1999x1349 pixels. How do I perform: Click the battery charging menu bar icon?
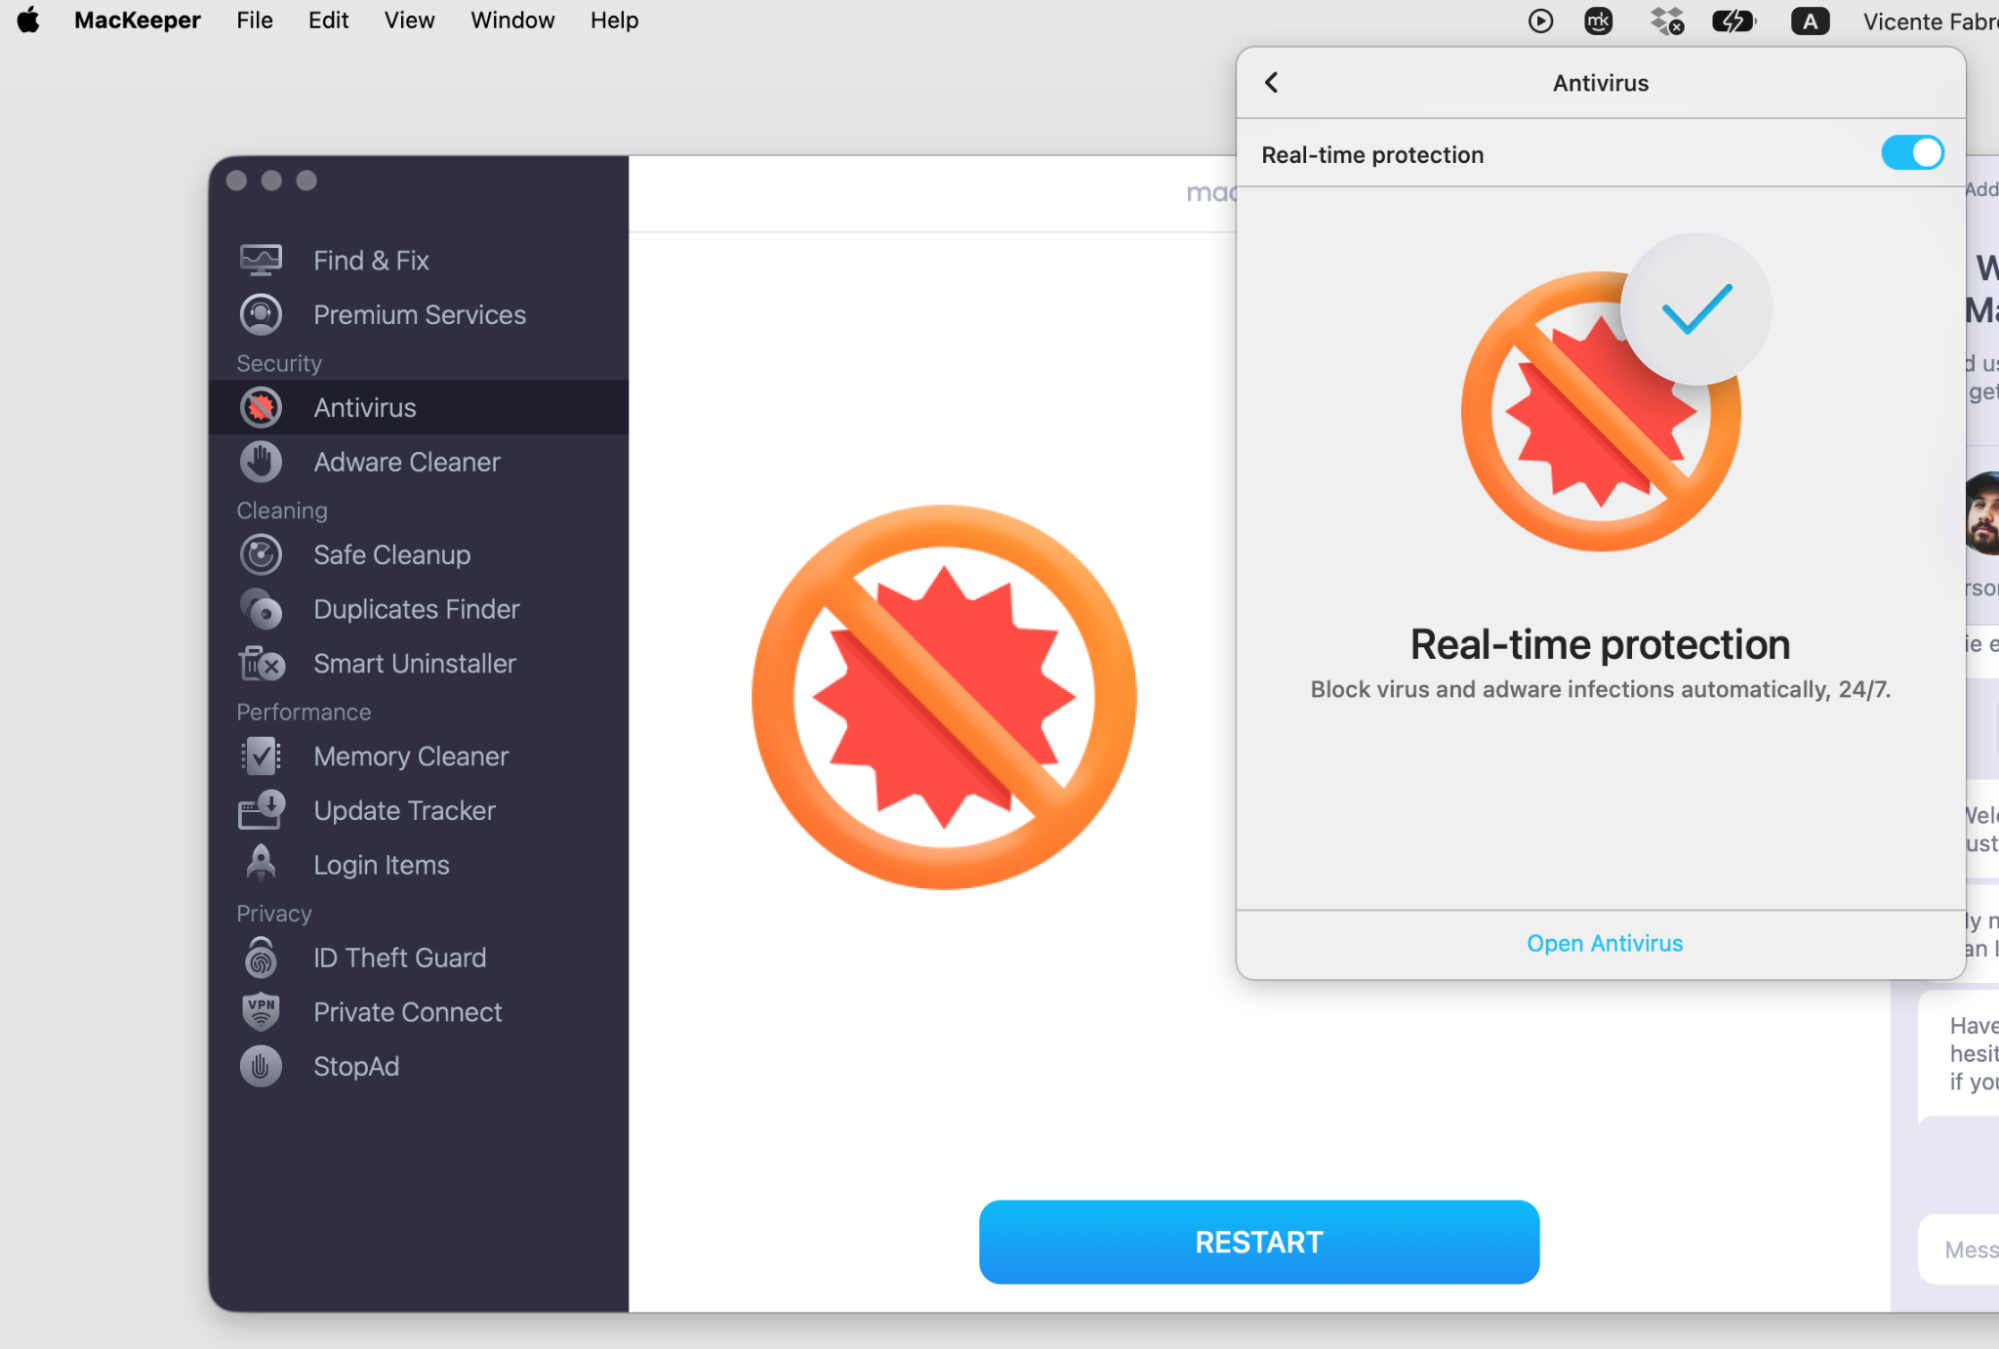1733,21
